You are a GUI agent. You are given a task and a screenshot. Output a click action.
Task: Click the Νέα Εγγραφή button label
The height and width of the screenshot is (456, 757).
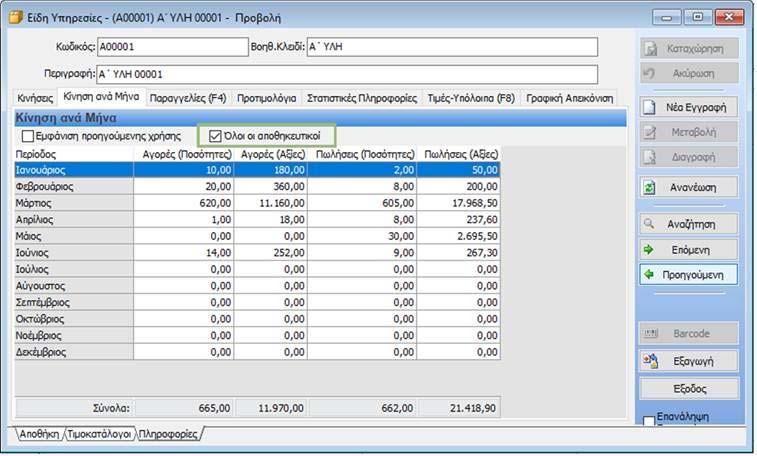click(x=695, y=107)
